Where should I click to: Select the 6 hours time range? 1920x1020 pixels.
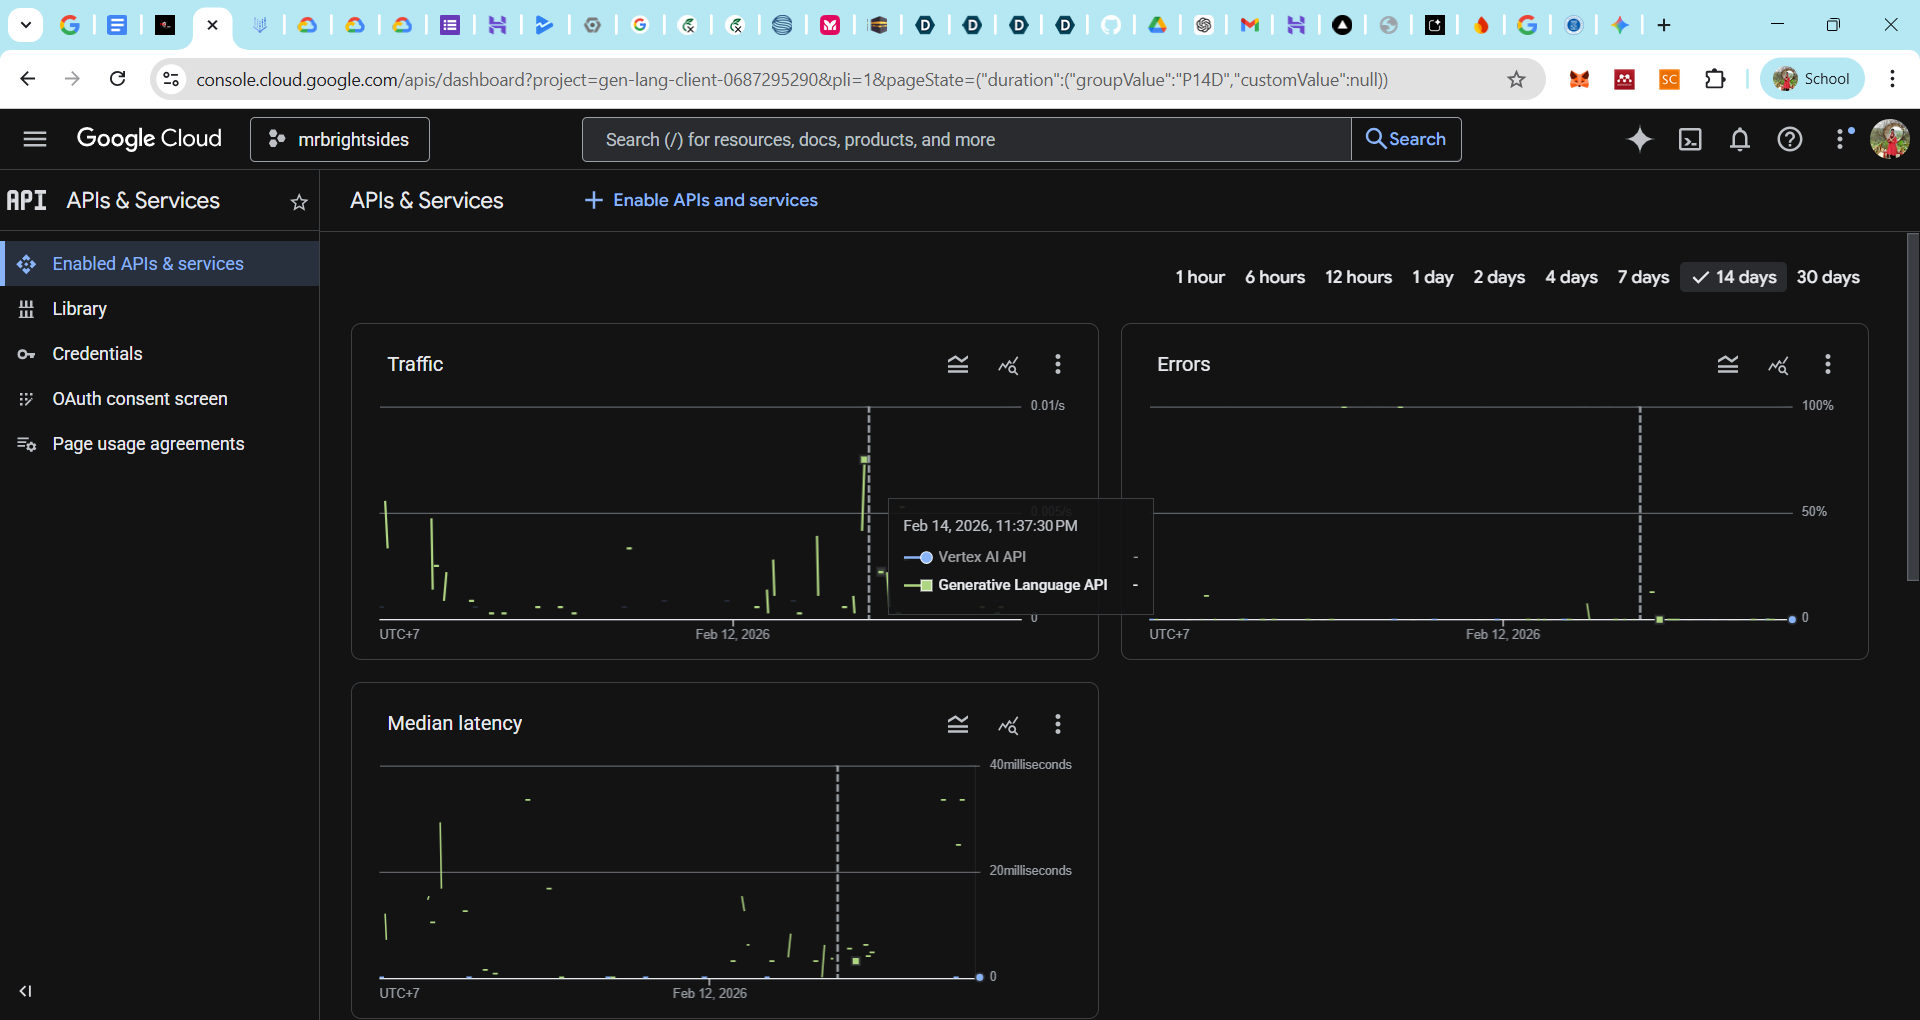[x=1275, y=277]
